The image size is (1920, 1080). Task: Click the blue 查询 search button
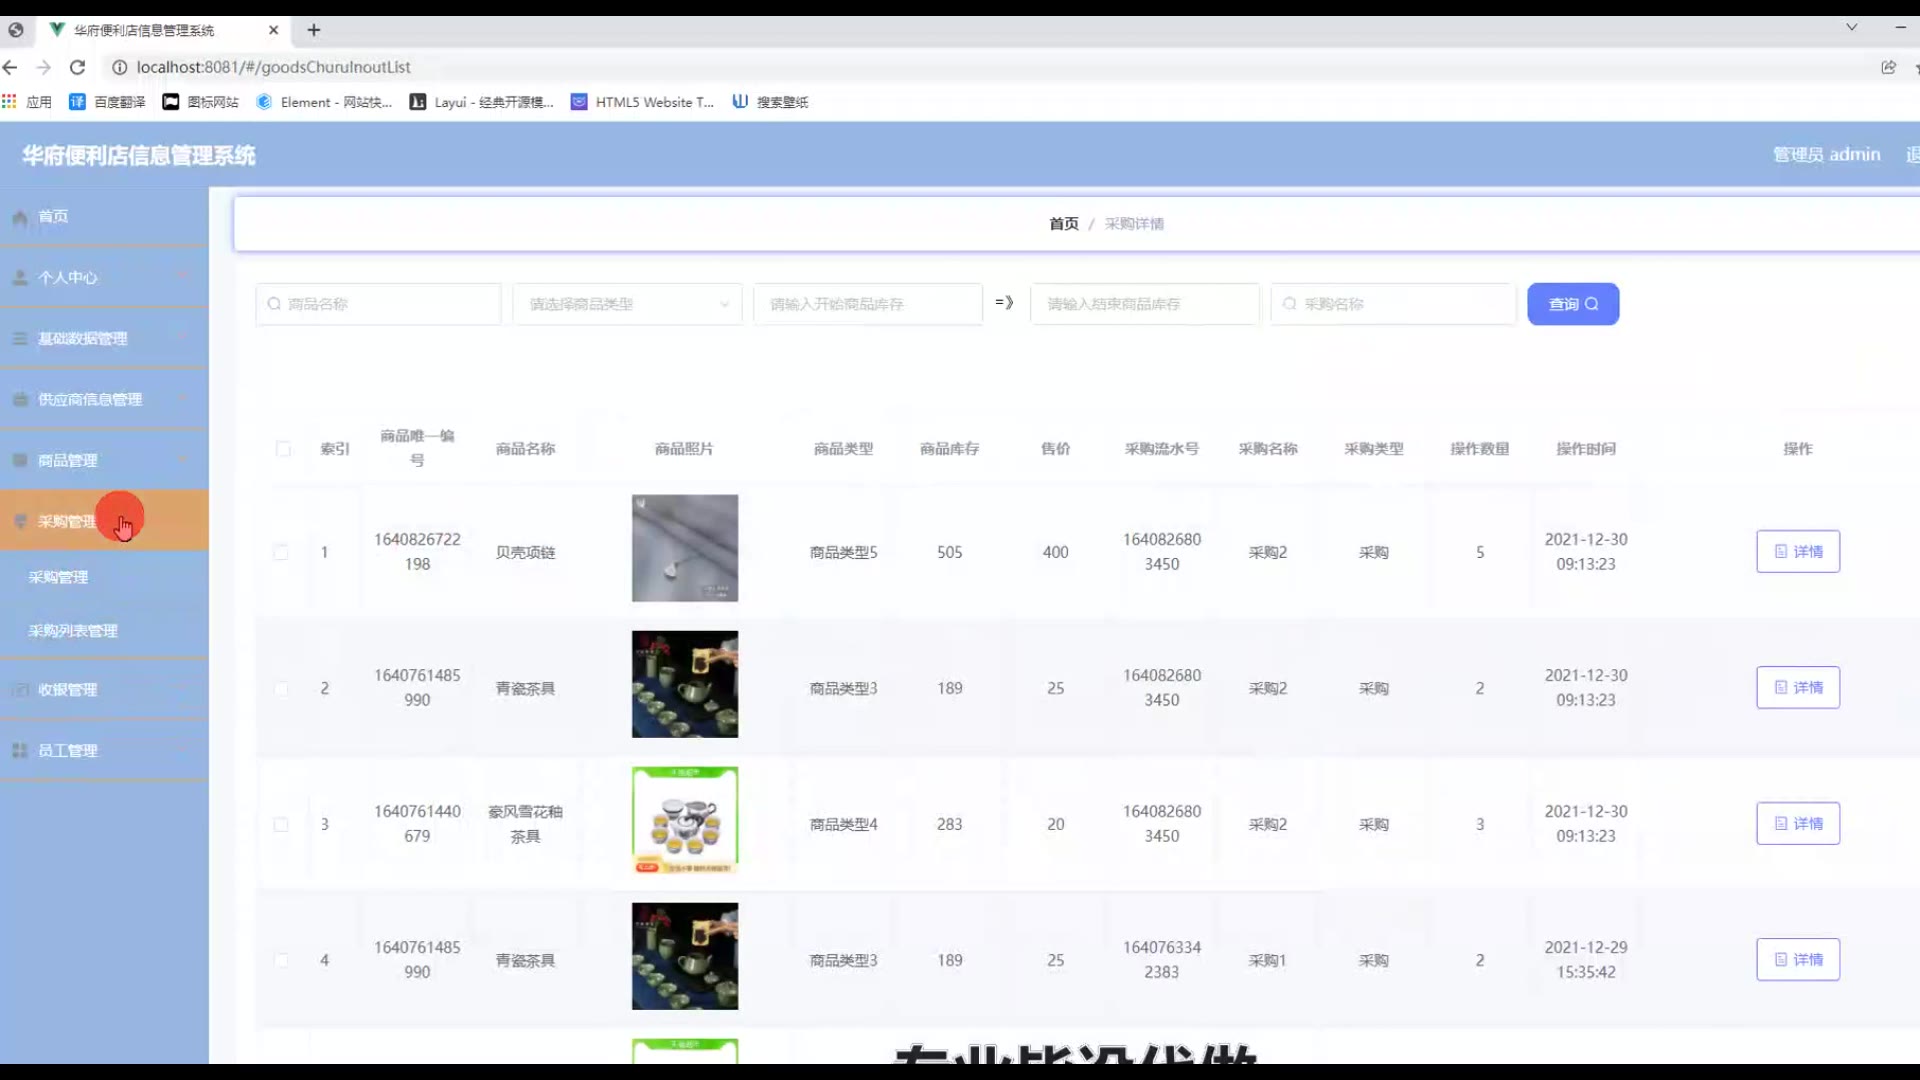pos(1572,304)
